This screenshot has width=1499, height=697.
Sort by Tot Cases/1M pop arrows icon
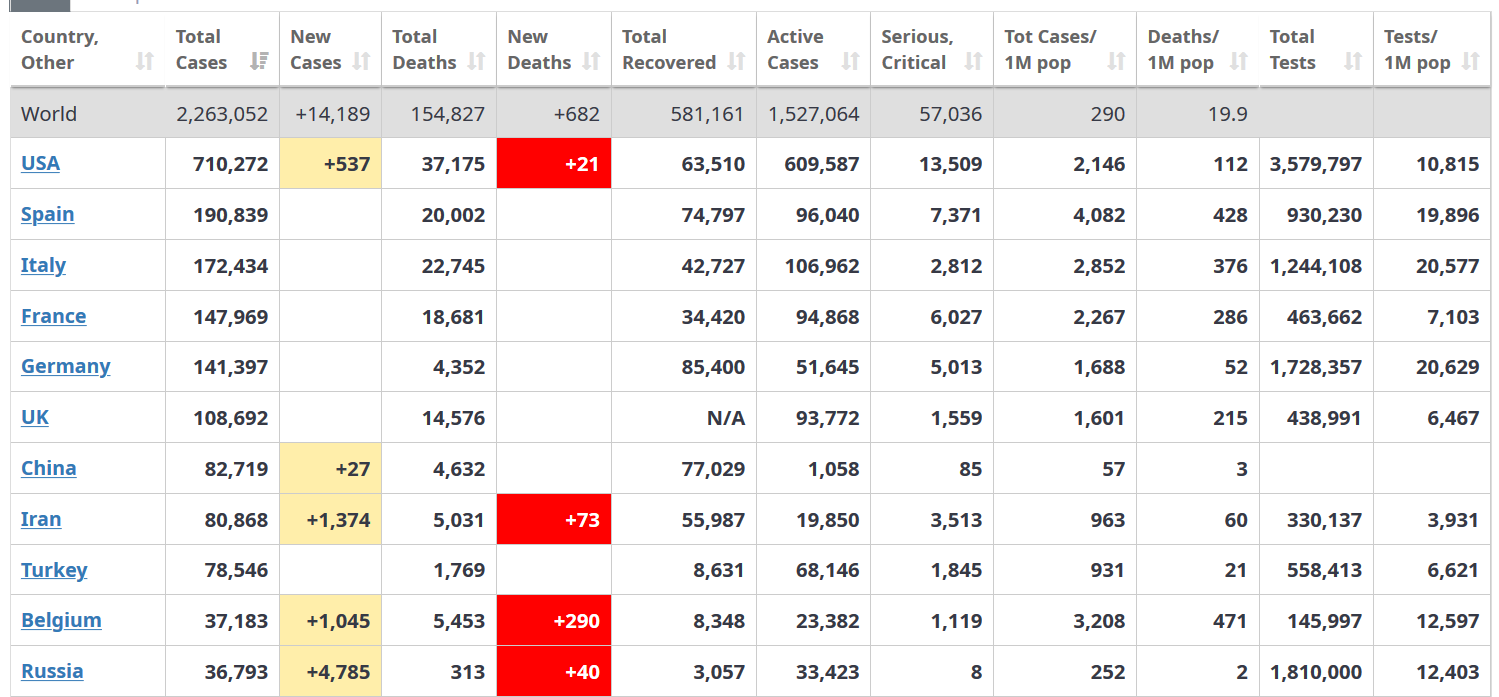[1116, 62]
